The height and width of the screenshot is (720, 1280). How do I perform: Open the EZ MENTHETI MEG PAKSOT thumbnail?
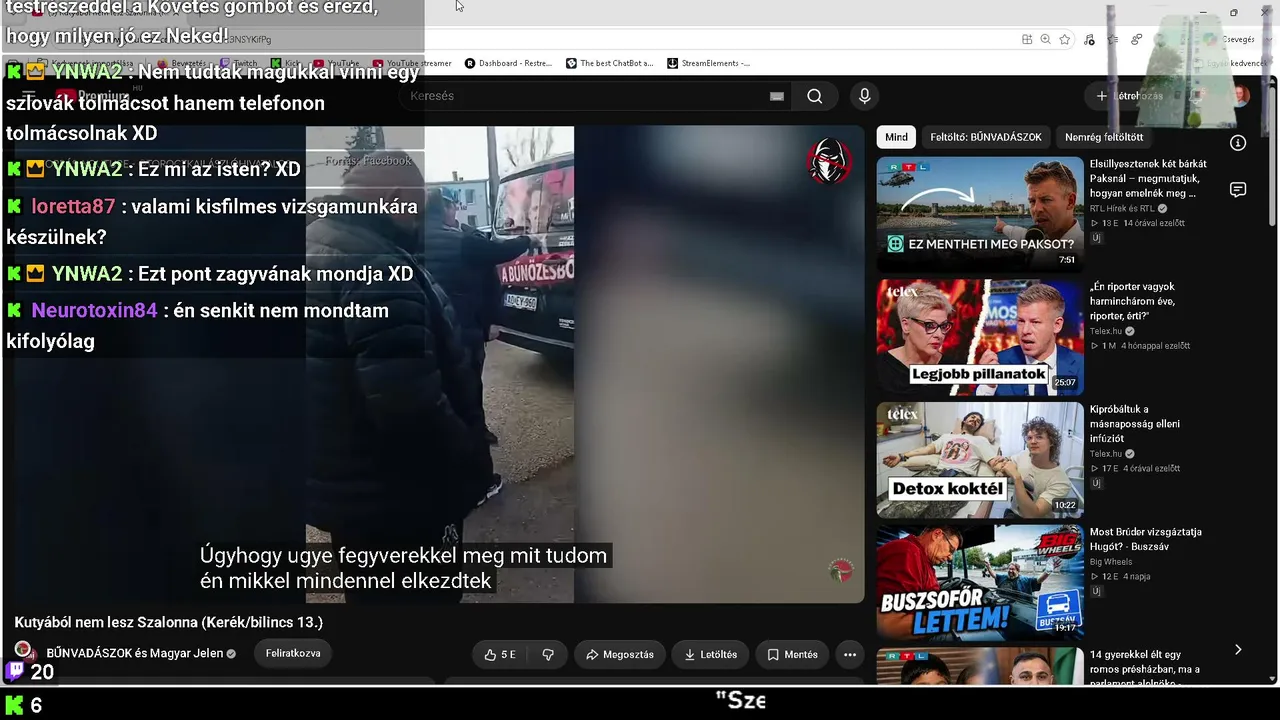coord(980,214)
